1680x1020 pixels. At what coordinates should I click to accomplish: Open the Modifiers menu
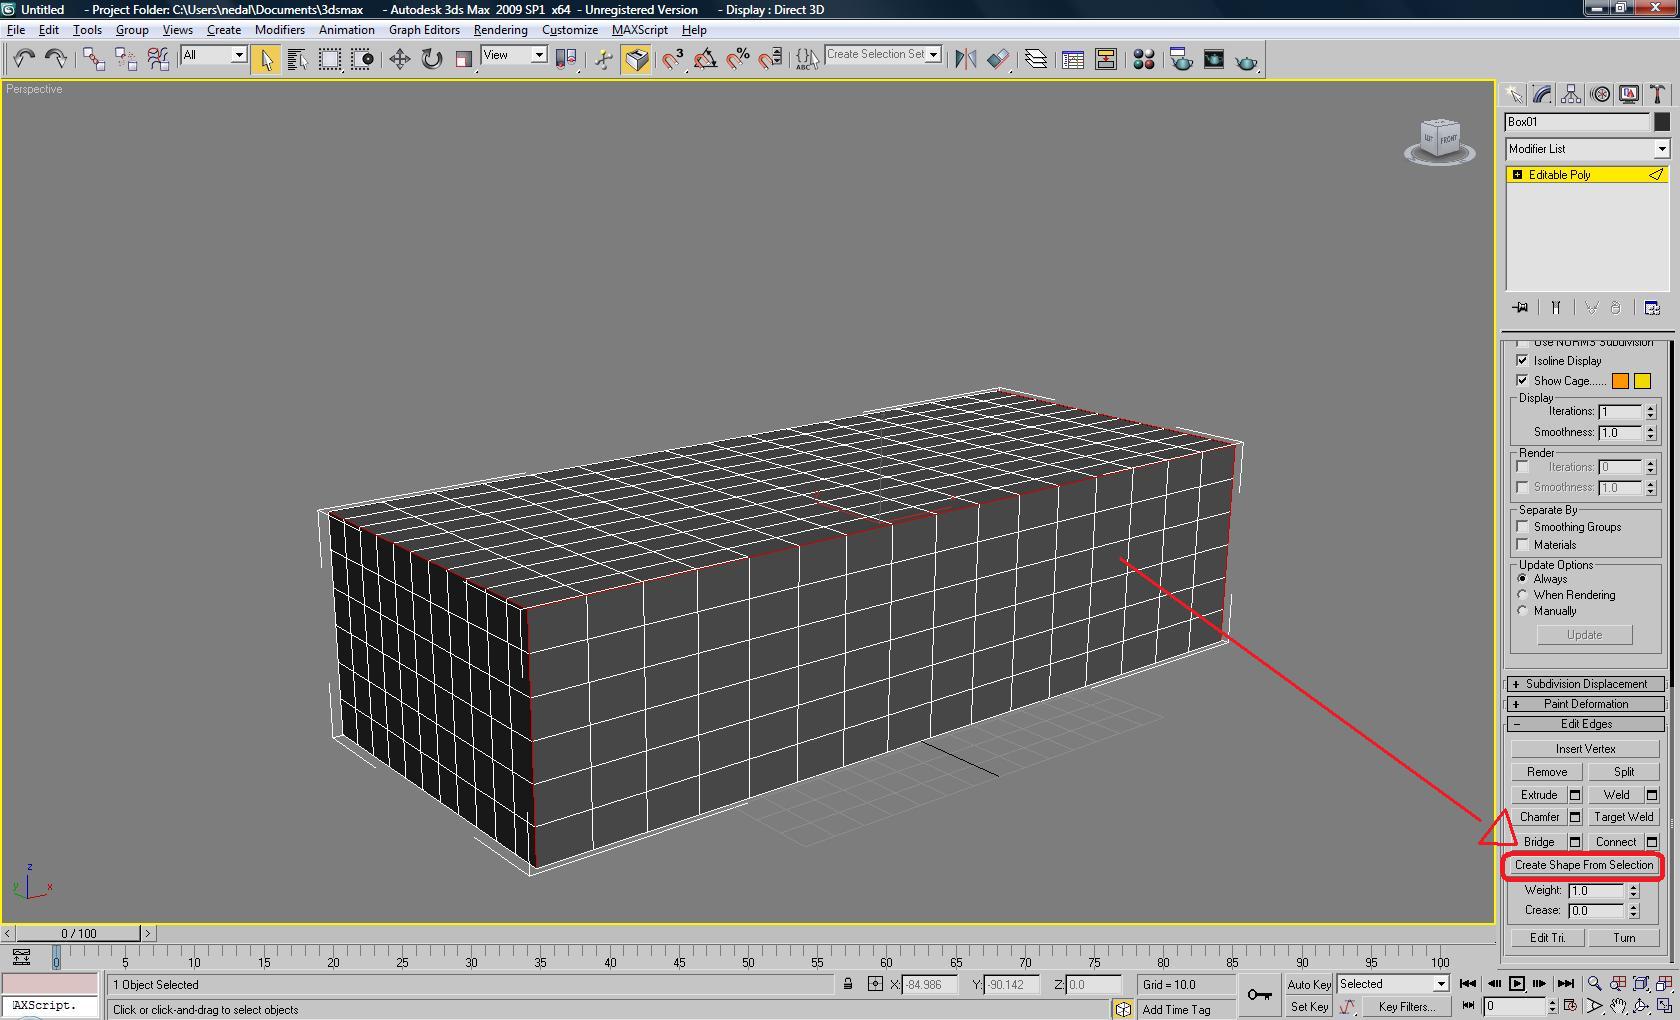280,30
